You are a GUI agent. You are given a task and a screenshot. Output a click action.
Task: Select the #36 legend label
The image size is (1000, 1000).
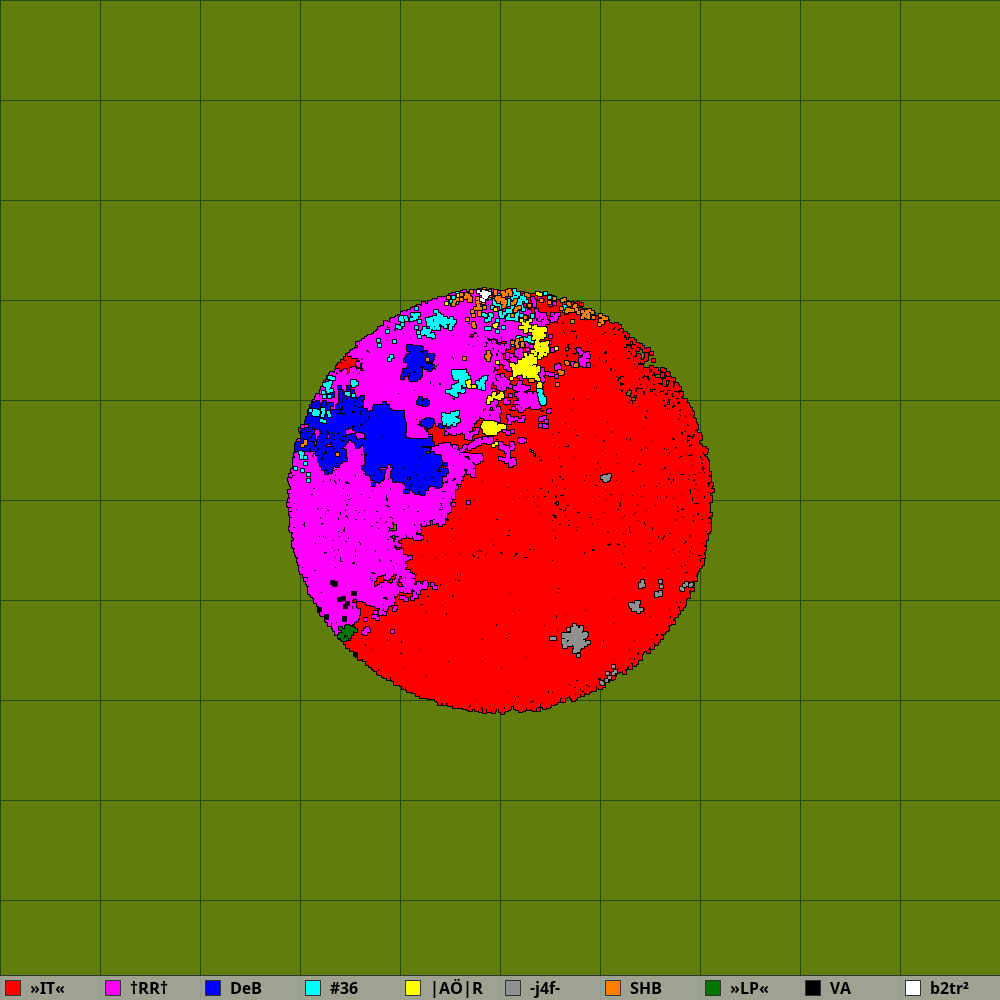pyautogui.click(x=344, y=989)
